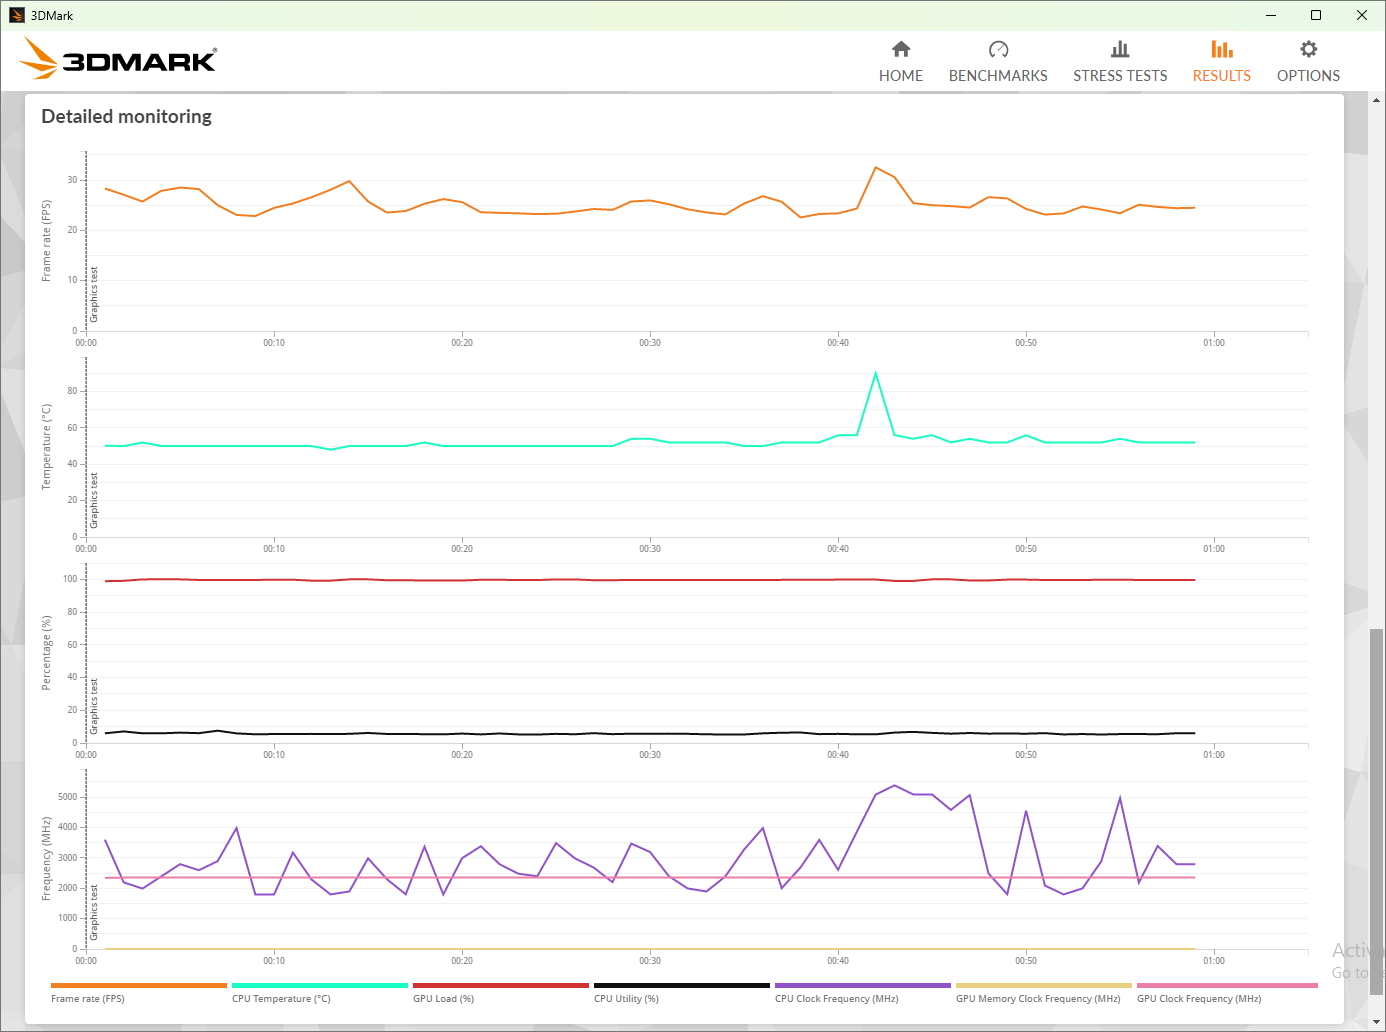
Task: Click the scrollbar up arrow
Action: point(1376,100)
